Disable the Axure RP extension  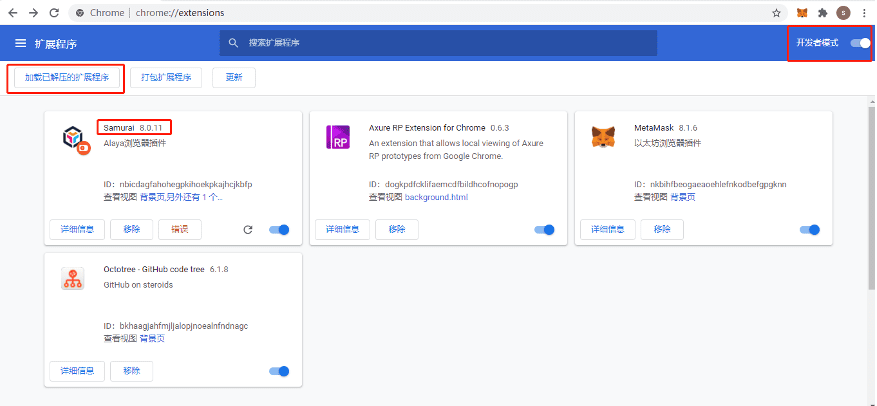pos(544,229)
